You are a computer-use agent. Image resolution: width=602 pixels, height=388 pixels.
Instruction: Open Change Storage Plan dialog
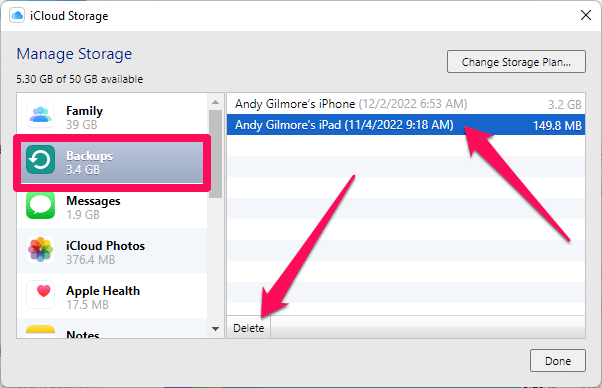tap(516, 62)
